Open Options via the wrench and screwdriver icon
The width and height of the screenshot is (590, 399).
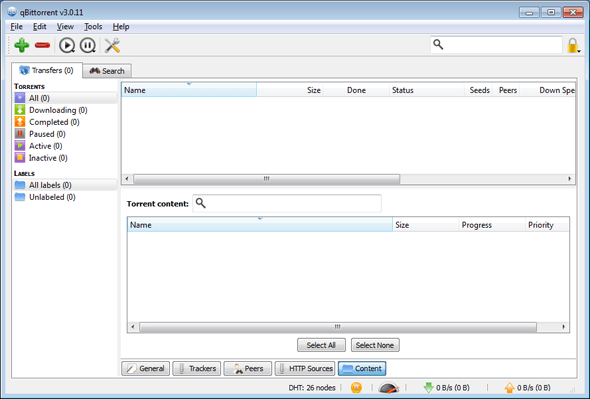pos(112,46)
